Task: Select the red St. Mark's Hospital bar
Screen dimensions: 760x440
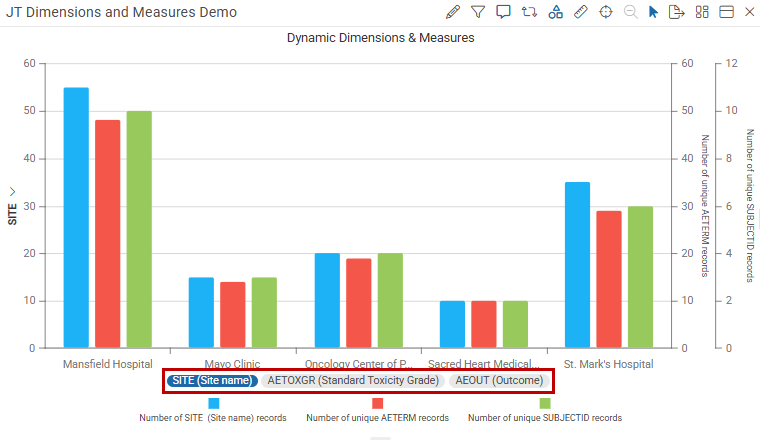Action: tap(609, 280)
